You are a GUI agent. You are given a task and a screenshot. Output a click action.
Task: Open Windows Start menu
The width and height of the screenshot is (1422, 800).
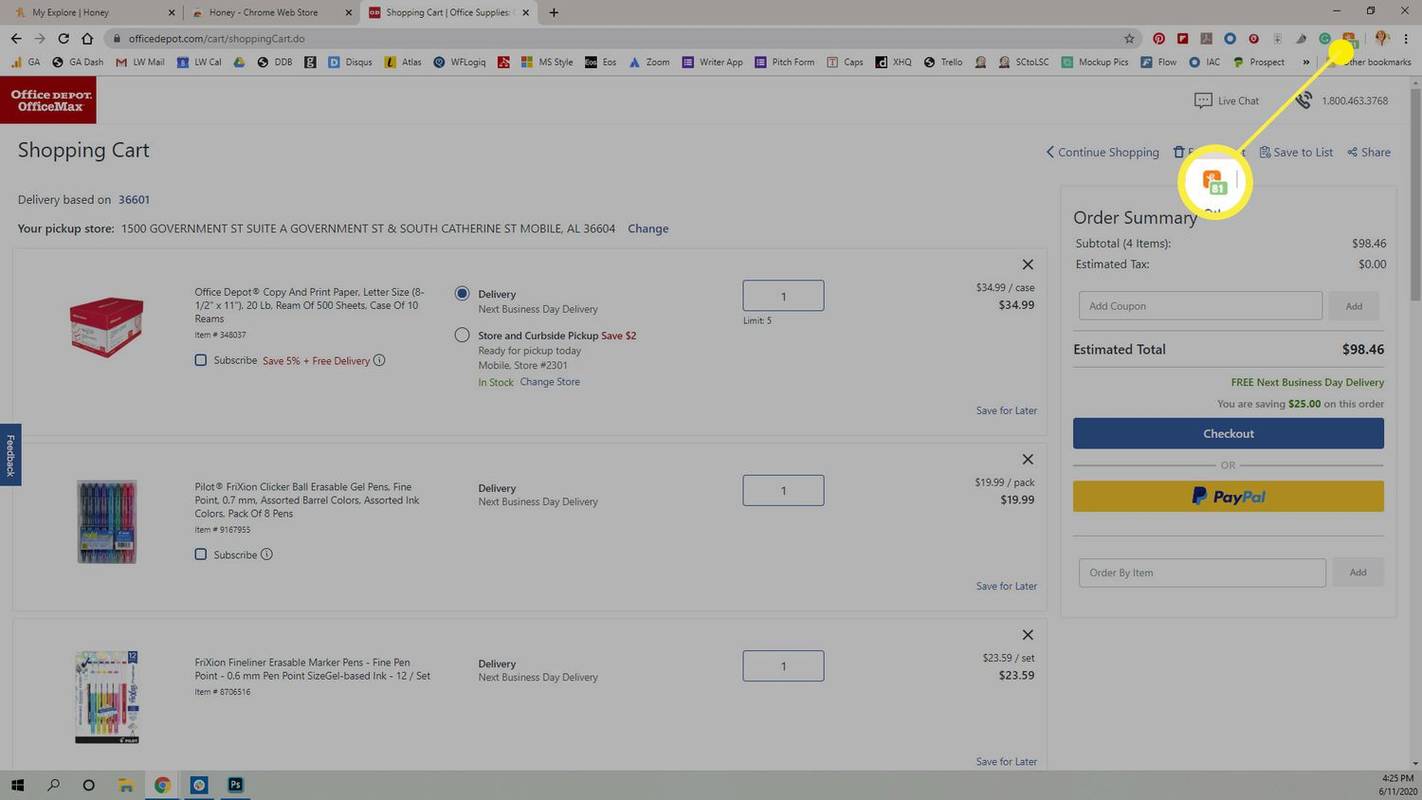[x=17, y=785]
